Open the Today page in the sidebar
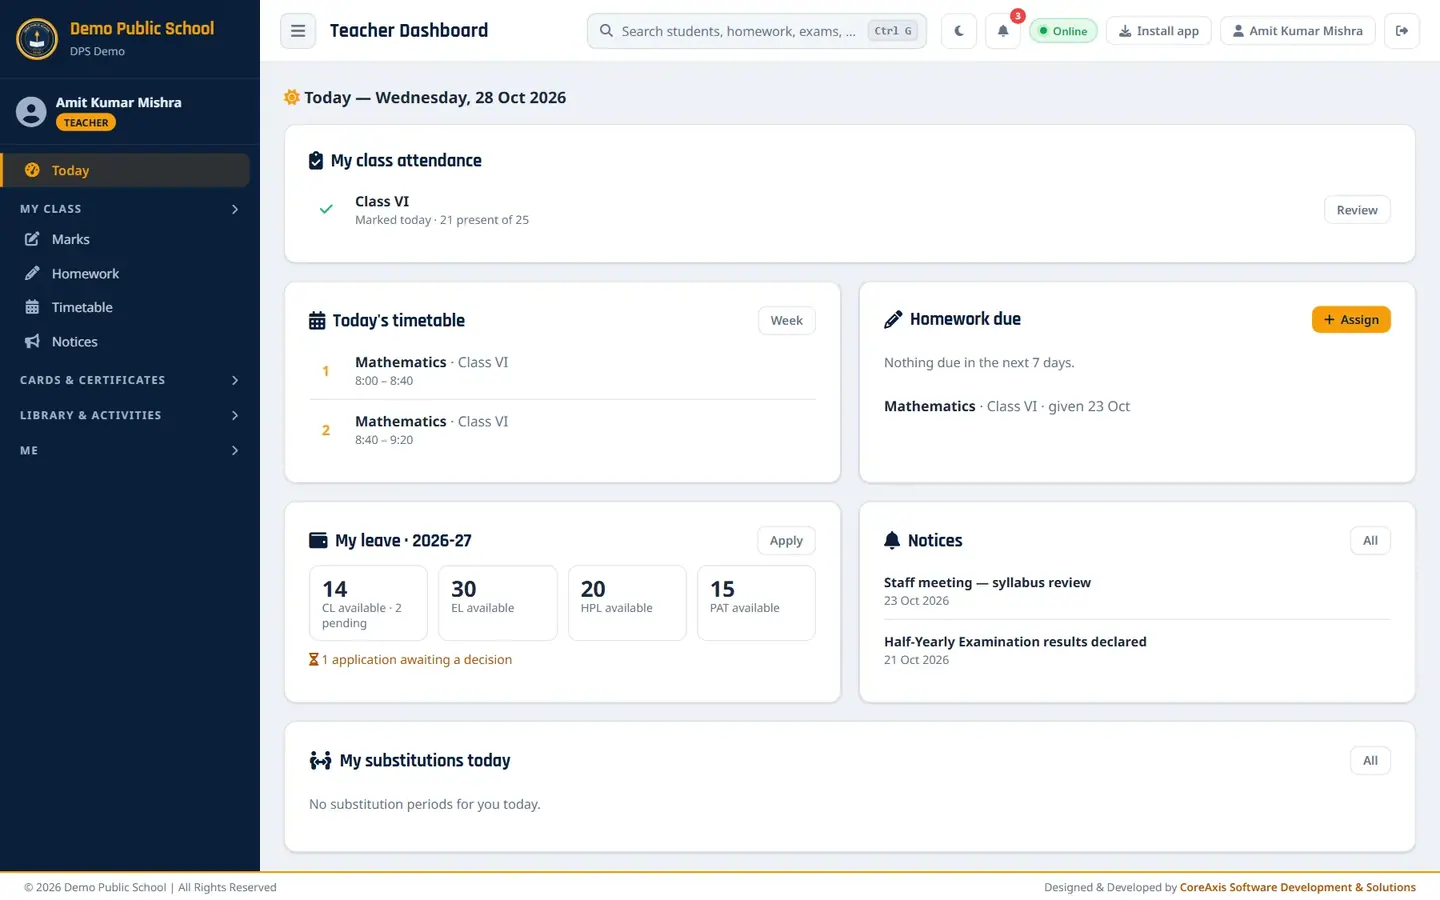1440x900 pixels. (126, 170)
